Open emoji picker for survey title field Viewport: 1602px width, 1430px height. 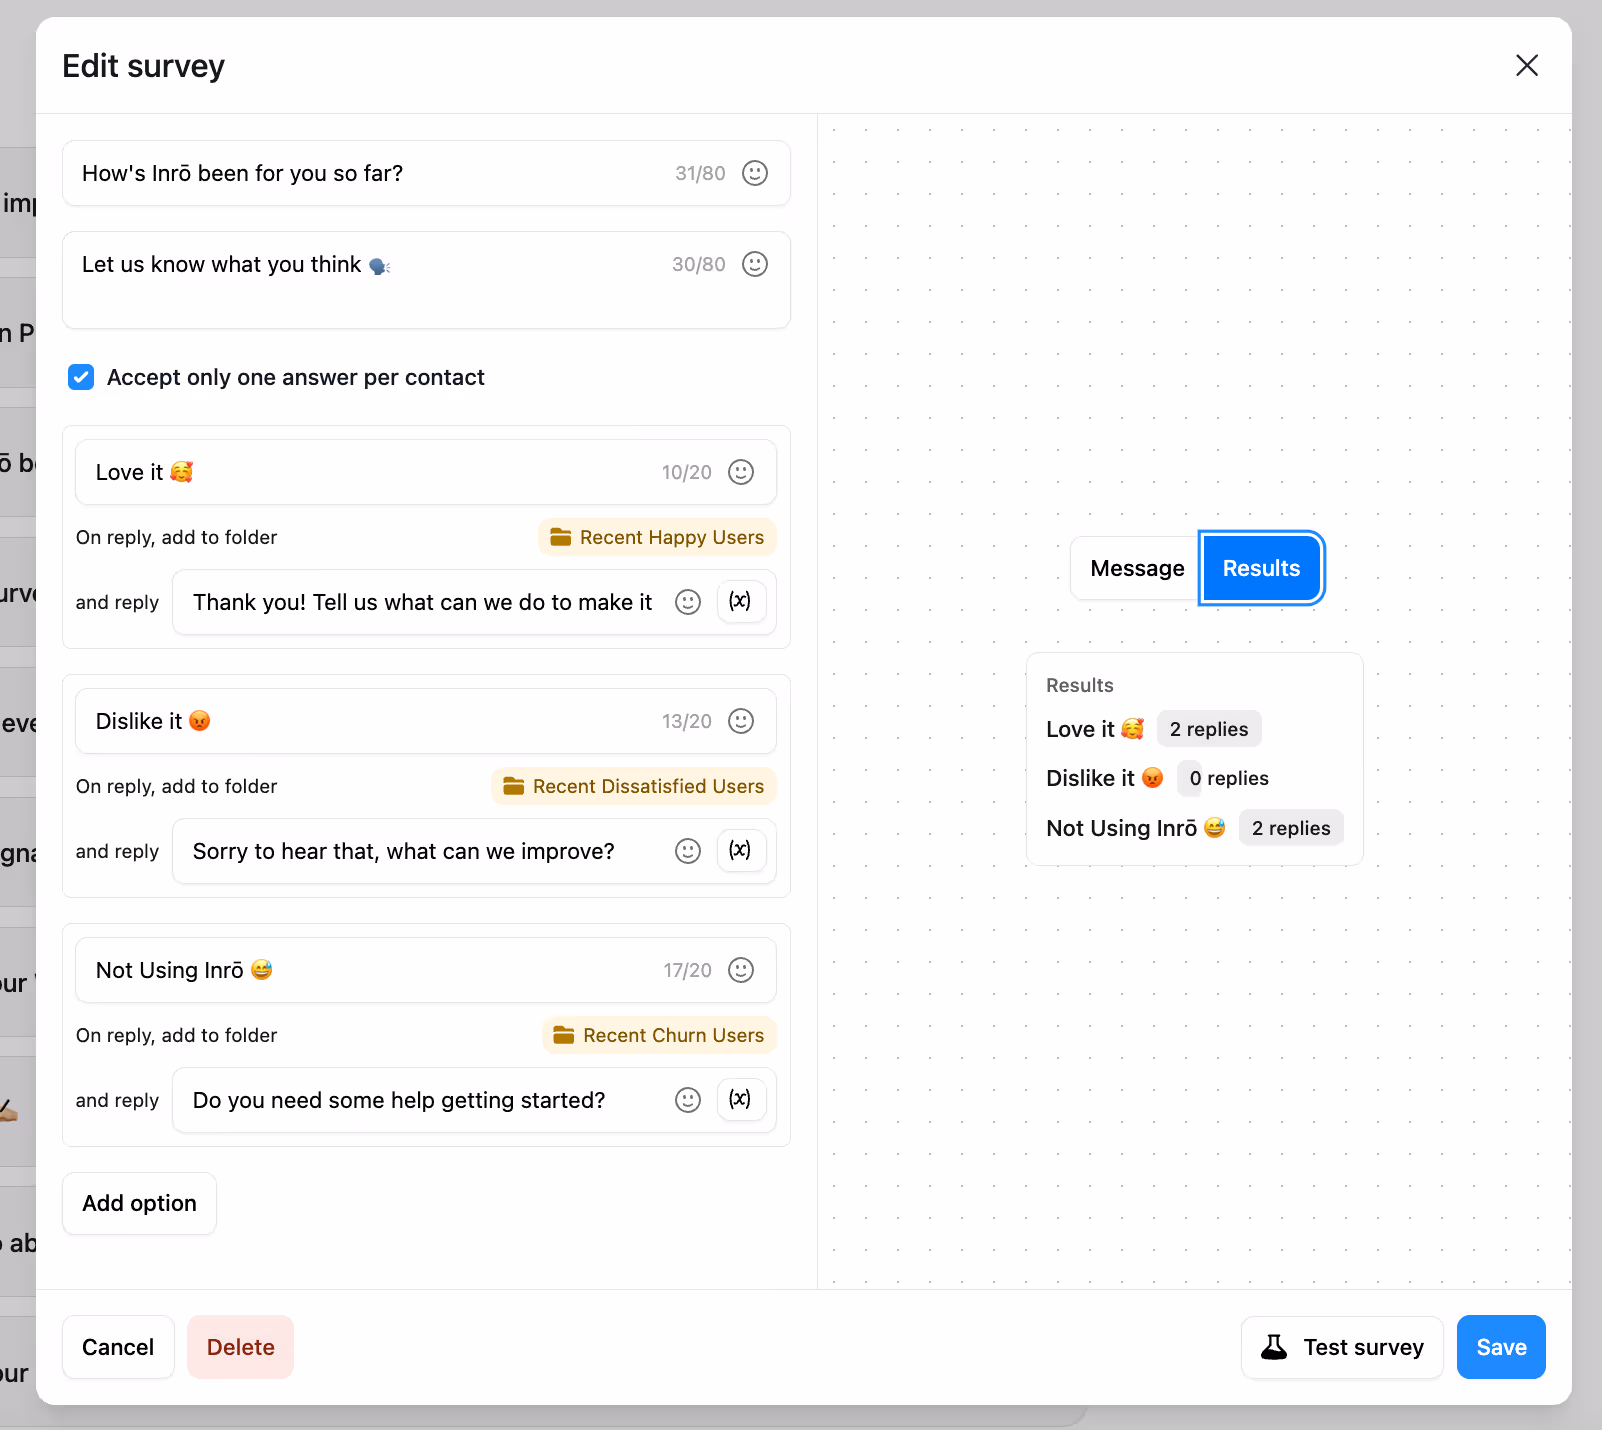click(755, 173)
